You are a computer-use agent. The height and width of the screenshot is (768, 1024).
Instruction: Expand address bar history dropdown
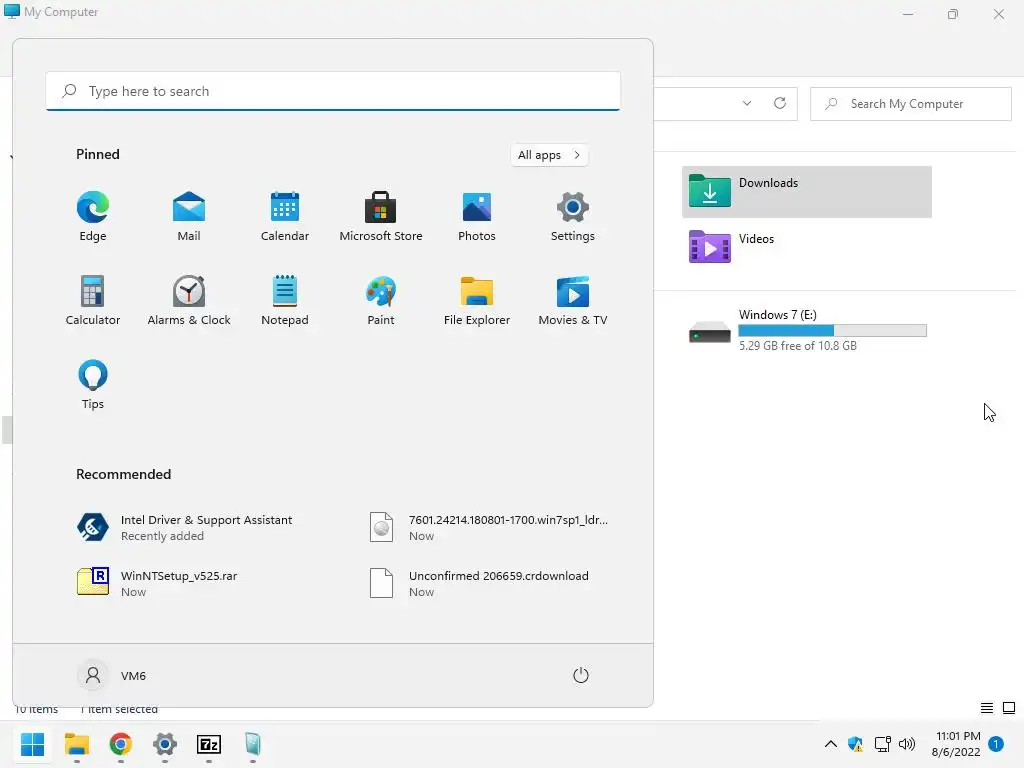pyautogui.click(x=747, y=103)
